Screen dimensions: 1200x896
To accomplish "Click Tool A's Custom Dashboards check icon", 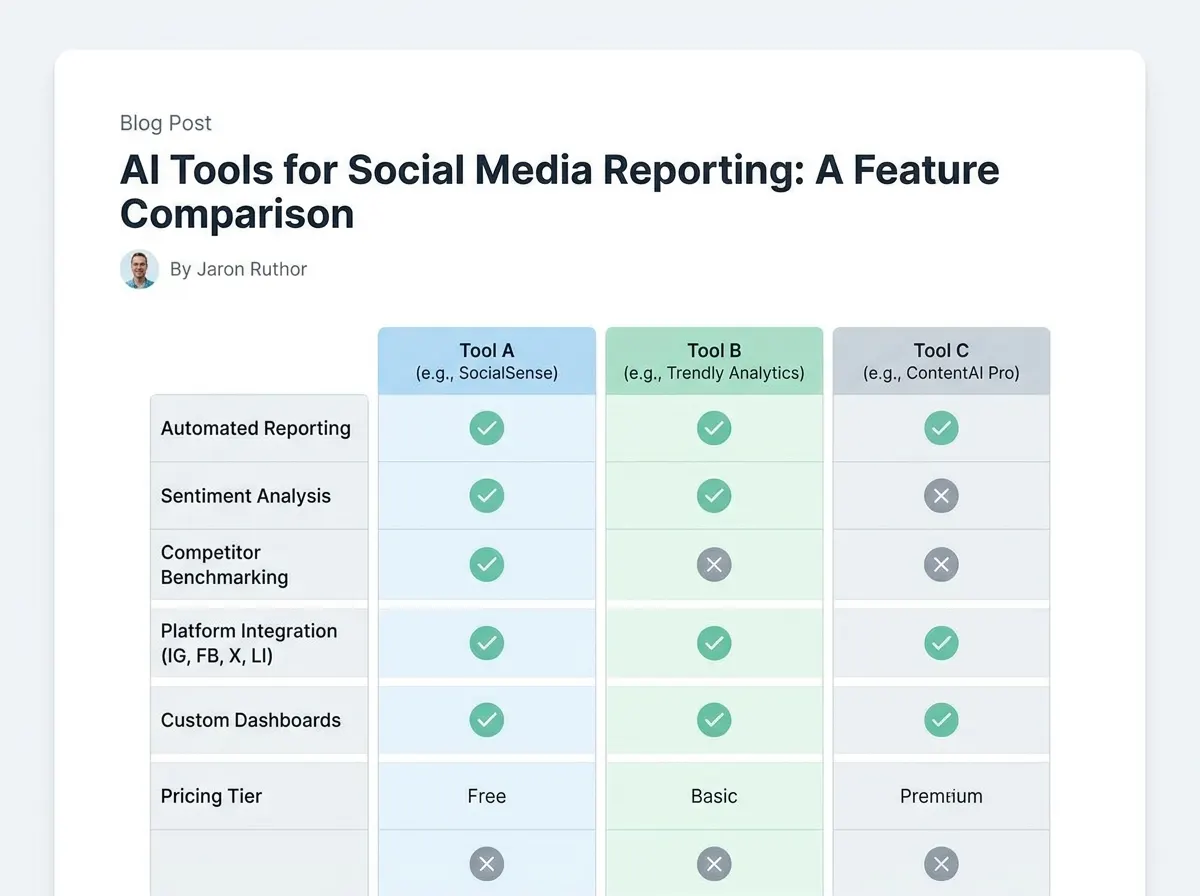I will 487,719.
